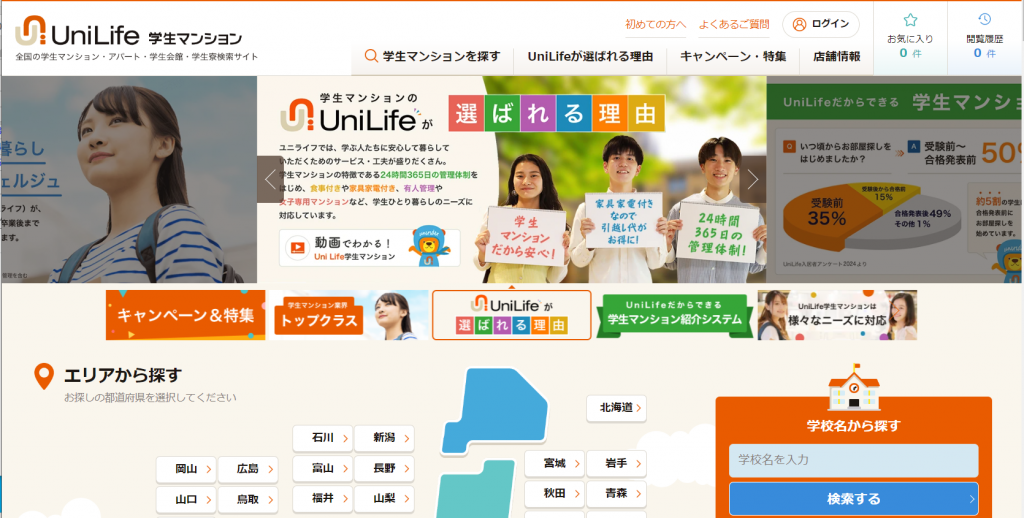Open the 初めての方へ link
Viewport: 1024px width, 518px height.
pyautogui.click(x=656, y=24)
